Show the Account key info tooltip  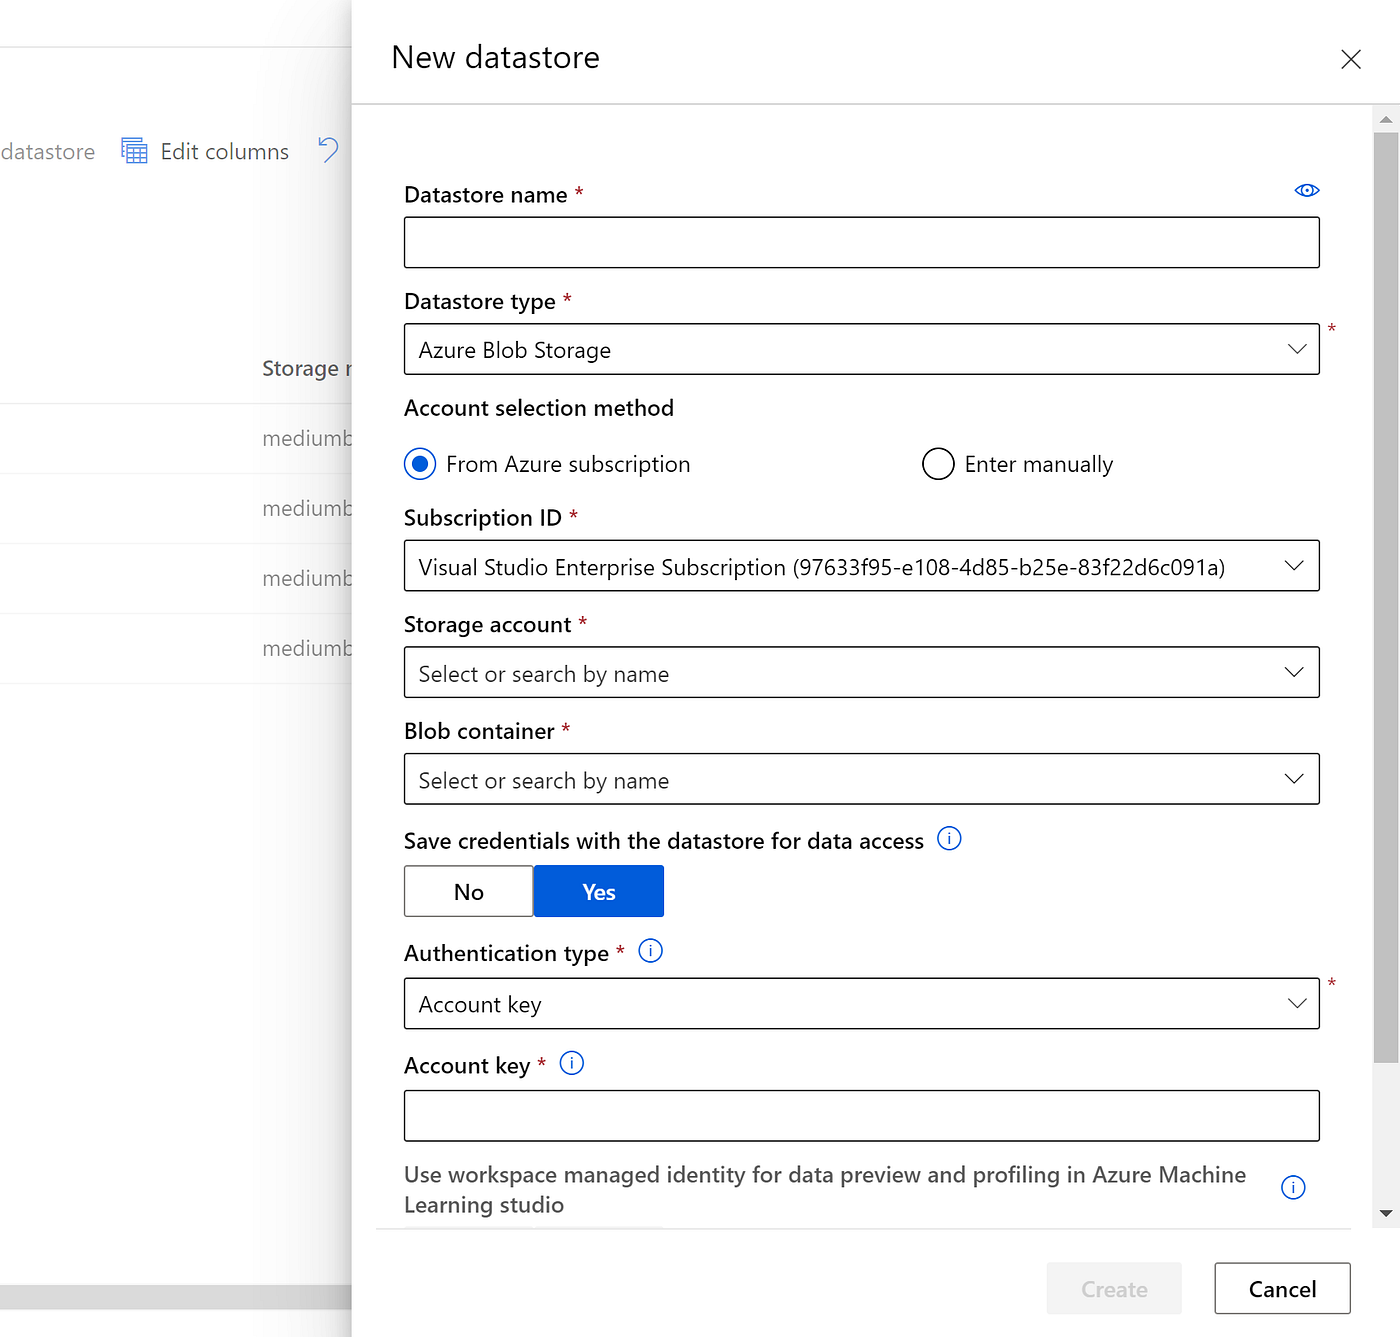pyautogui.click(x=571, y=1063)
